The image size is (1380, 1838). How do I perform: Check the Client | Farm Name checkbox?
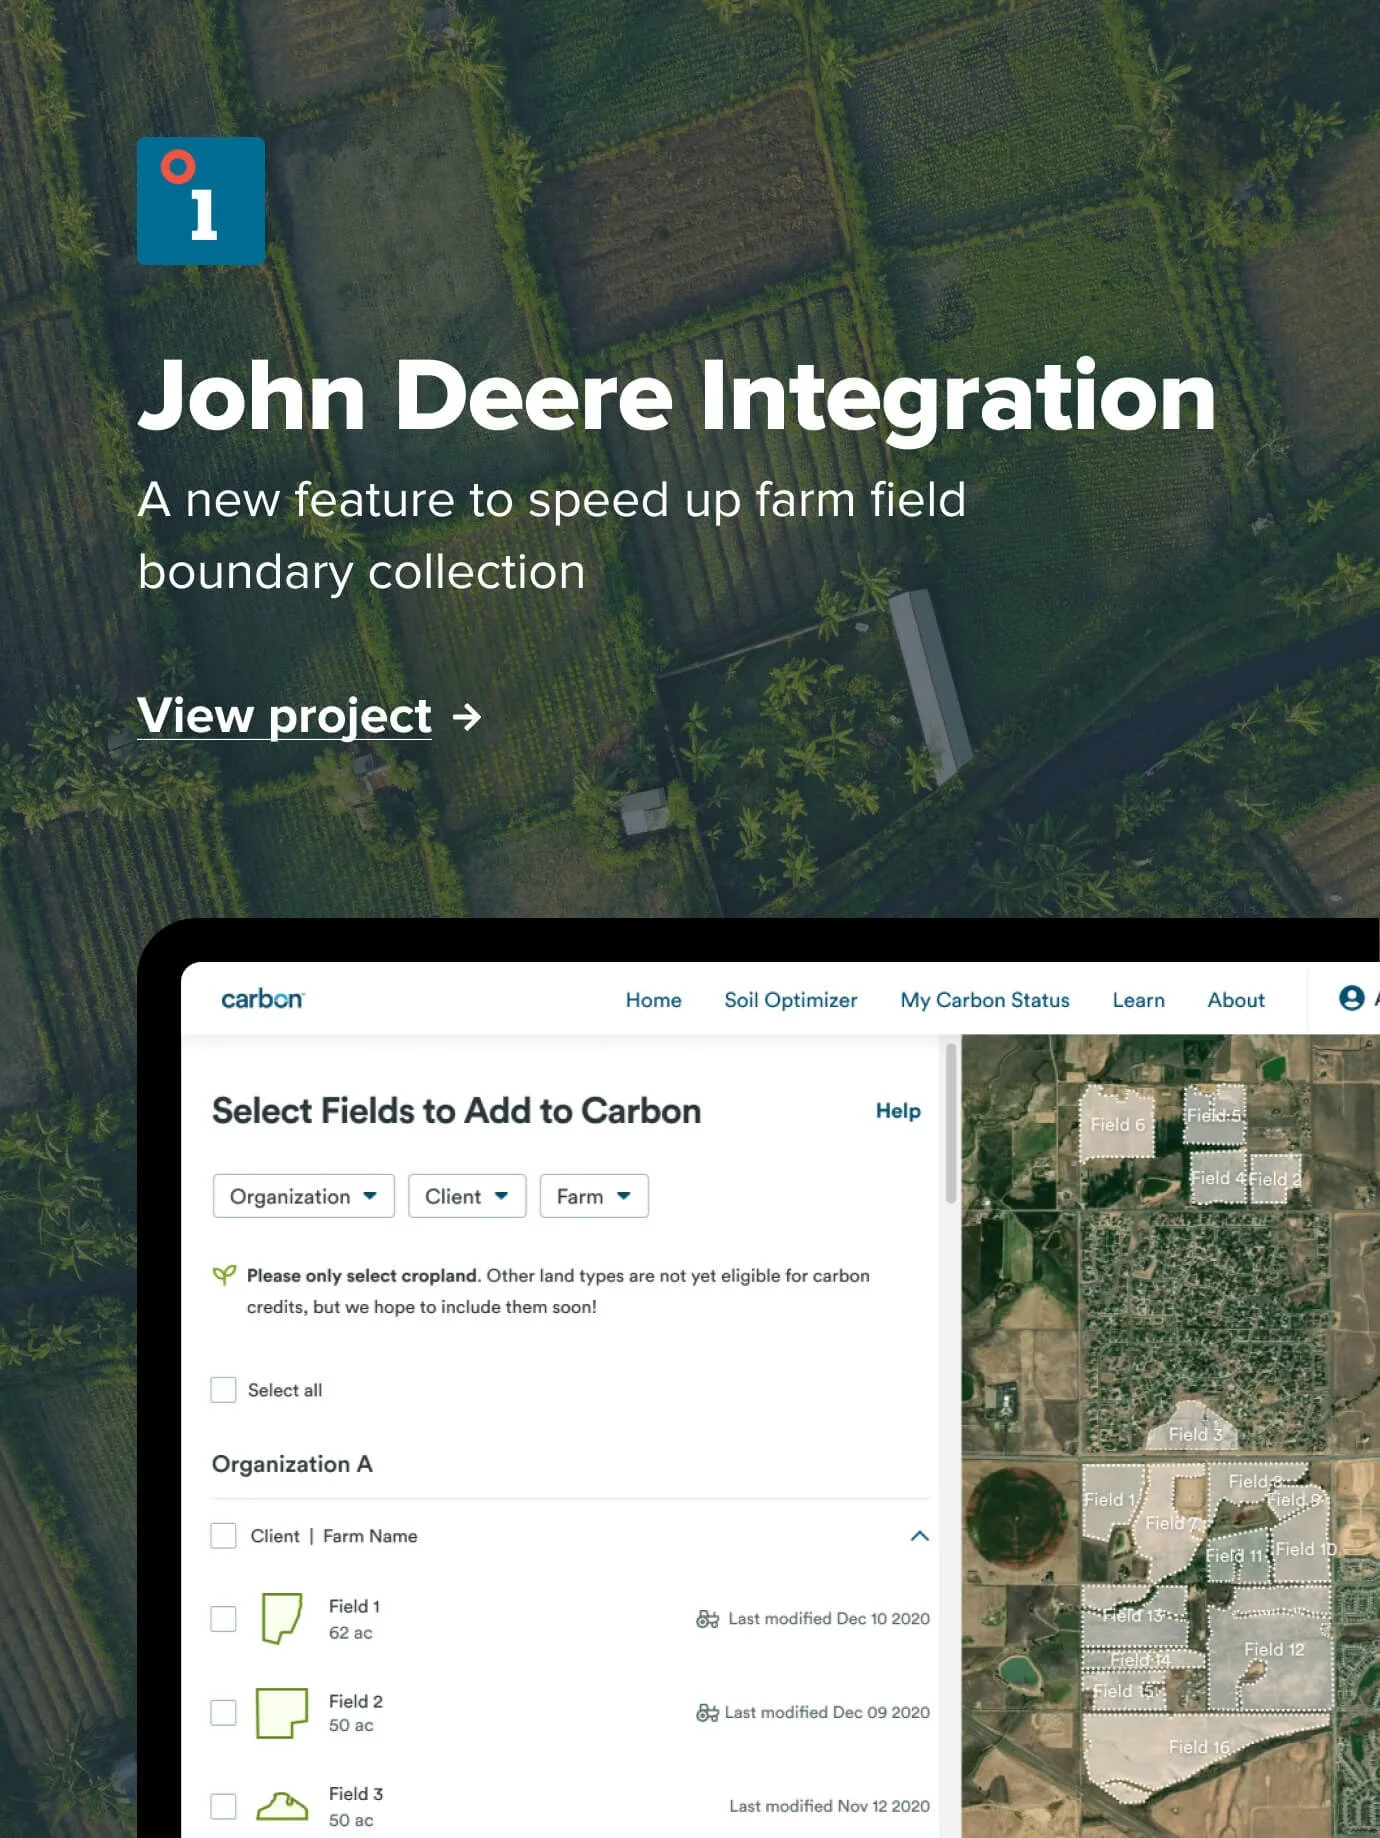[x=223, y=1536]
